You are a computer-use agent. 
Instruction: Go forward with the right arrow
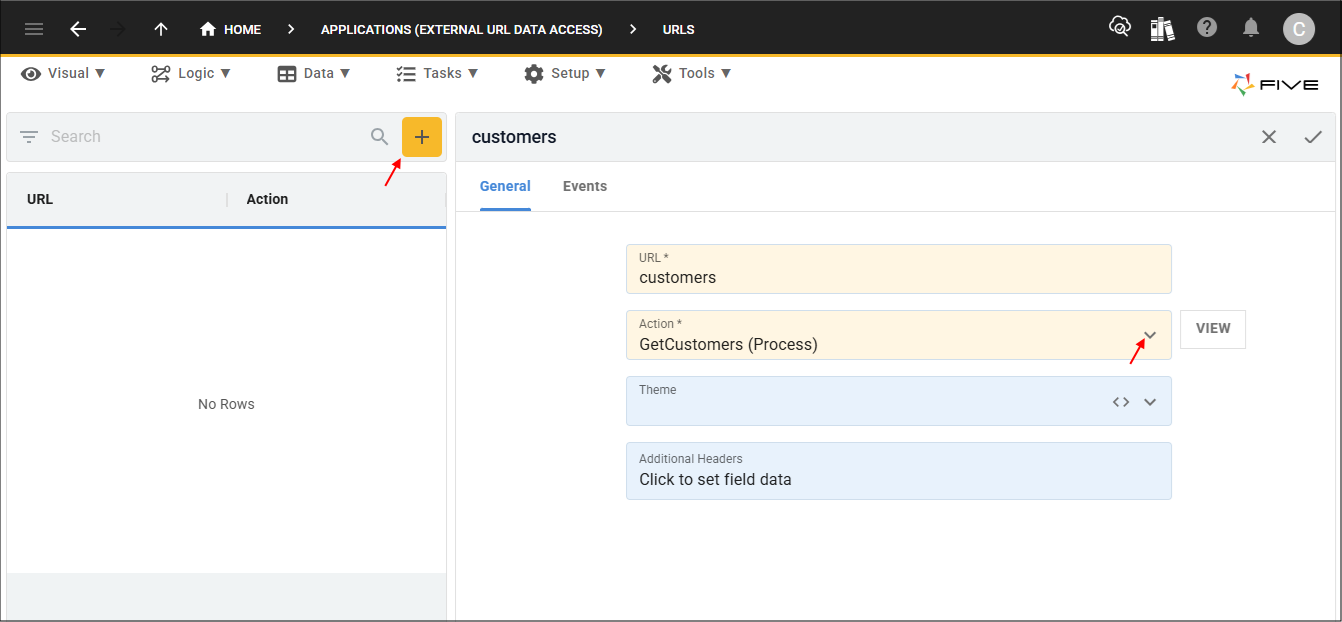pyautogui.click(x=118, y=29)
